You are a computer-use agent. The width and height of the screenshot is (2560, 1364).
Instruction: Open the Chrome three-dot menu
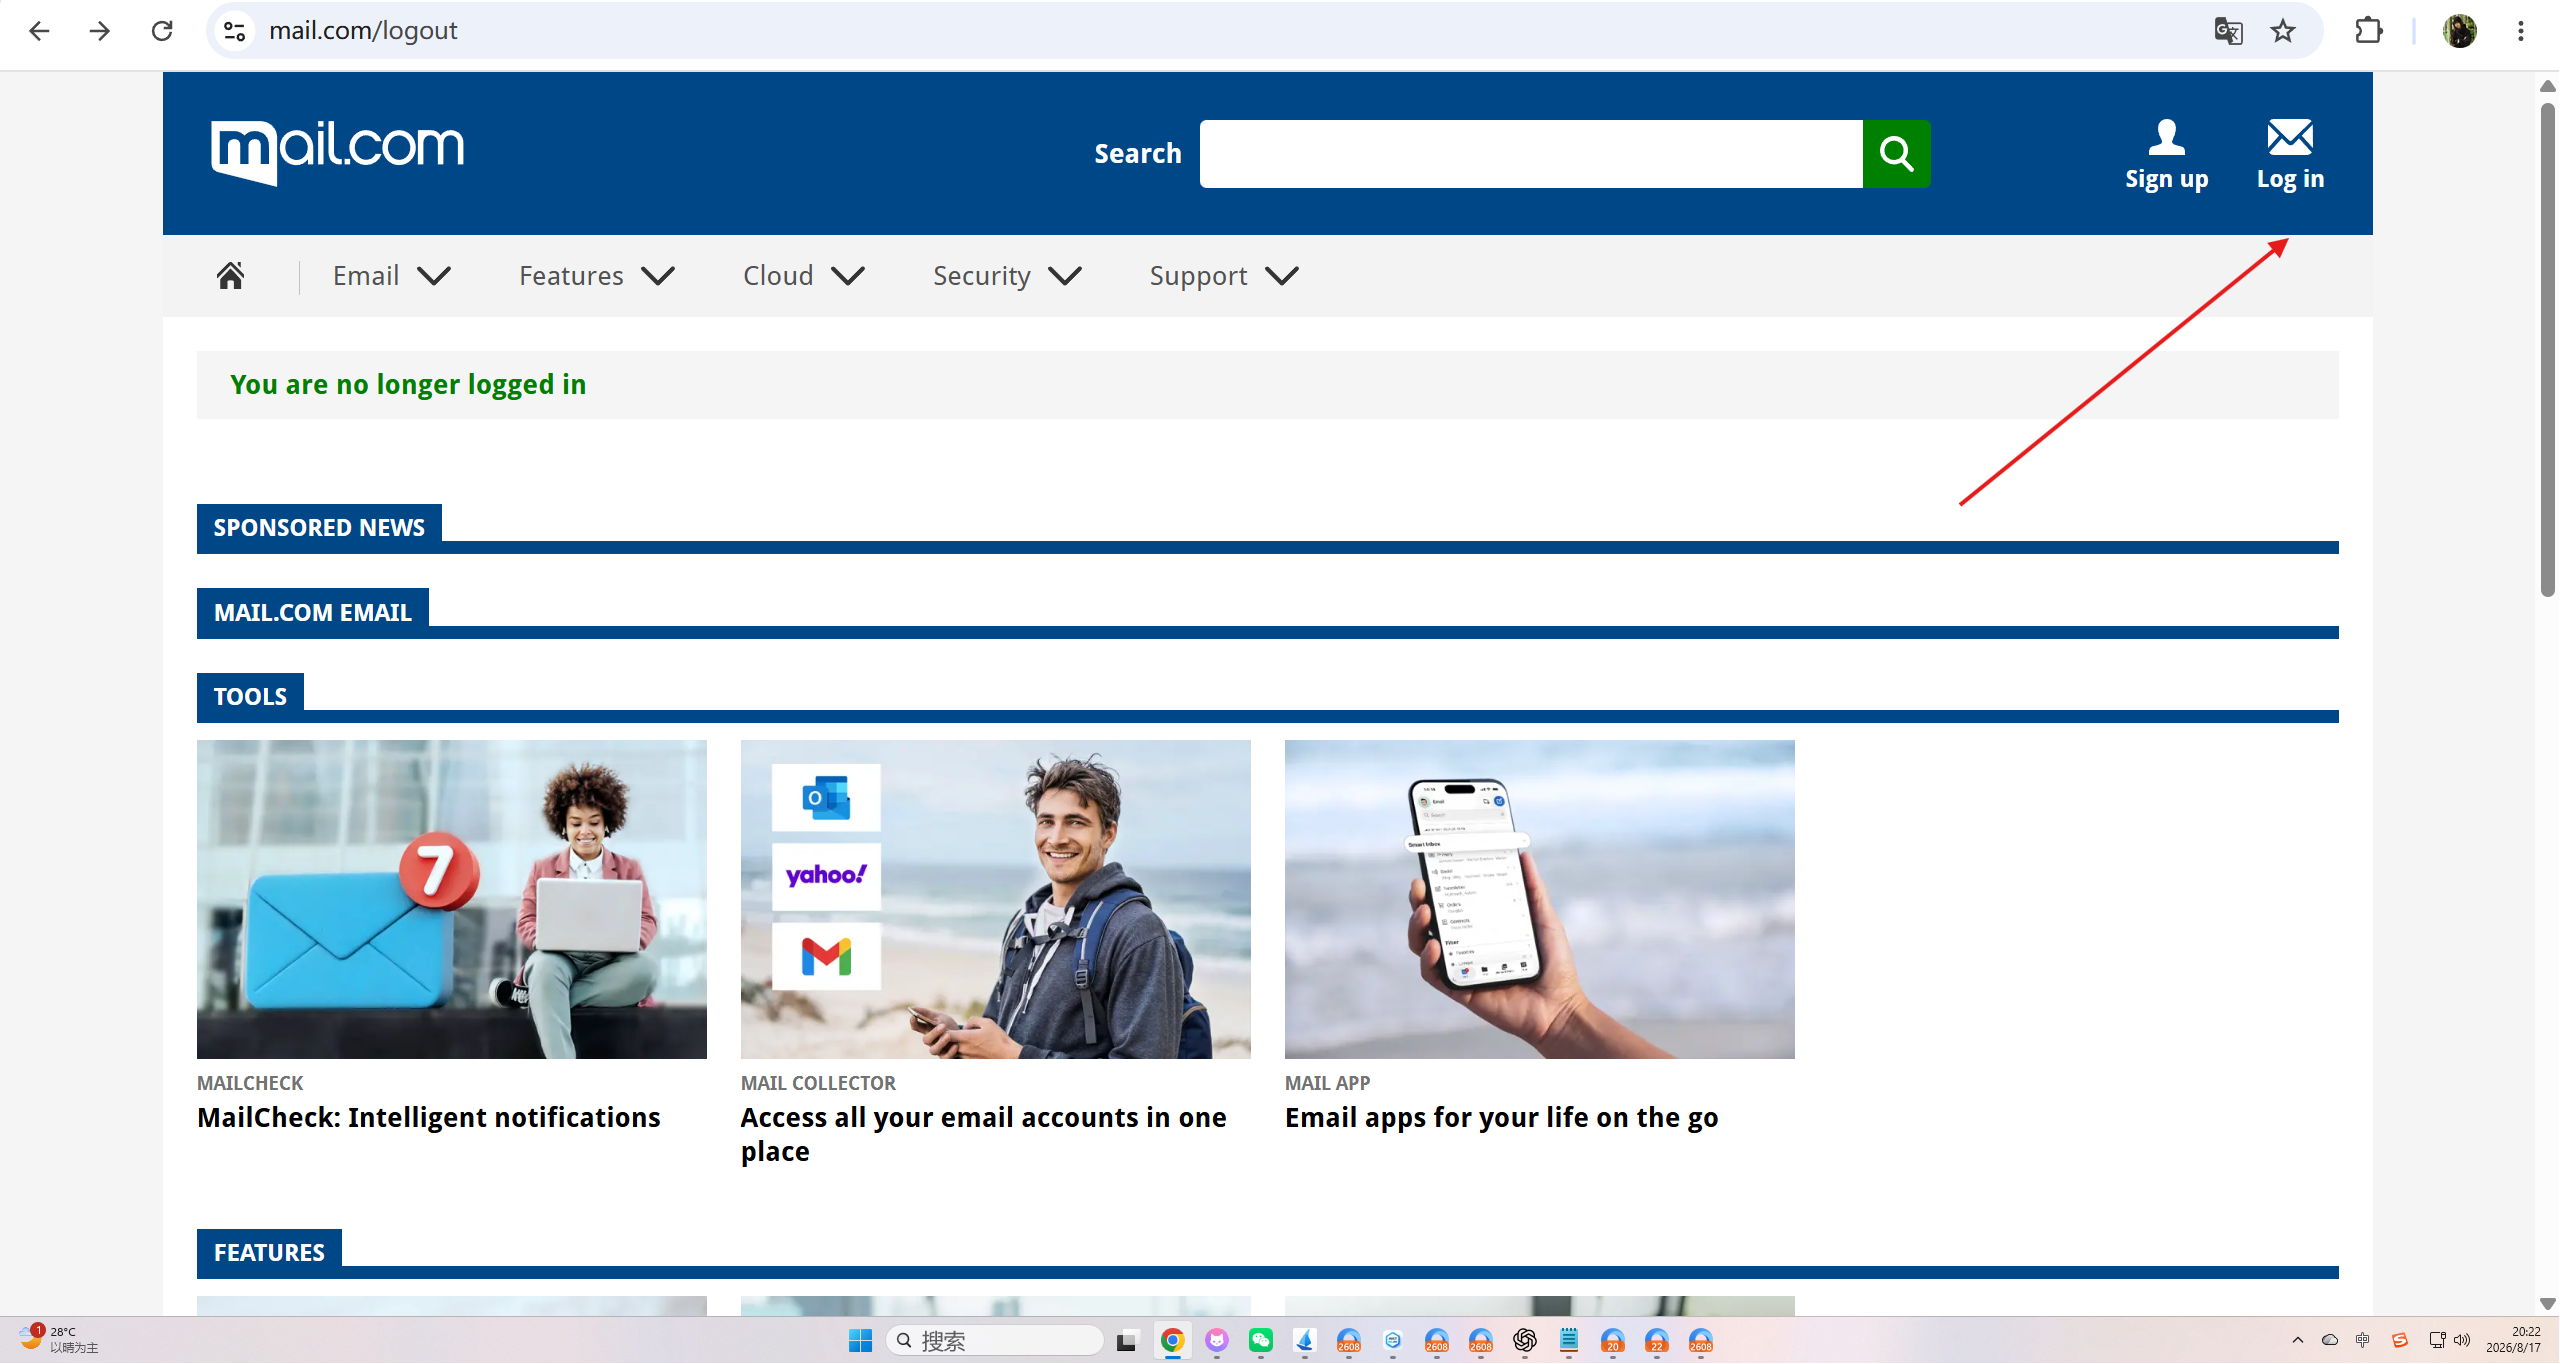pyautogui.click(x=2521, y=31)
